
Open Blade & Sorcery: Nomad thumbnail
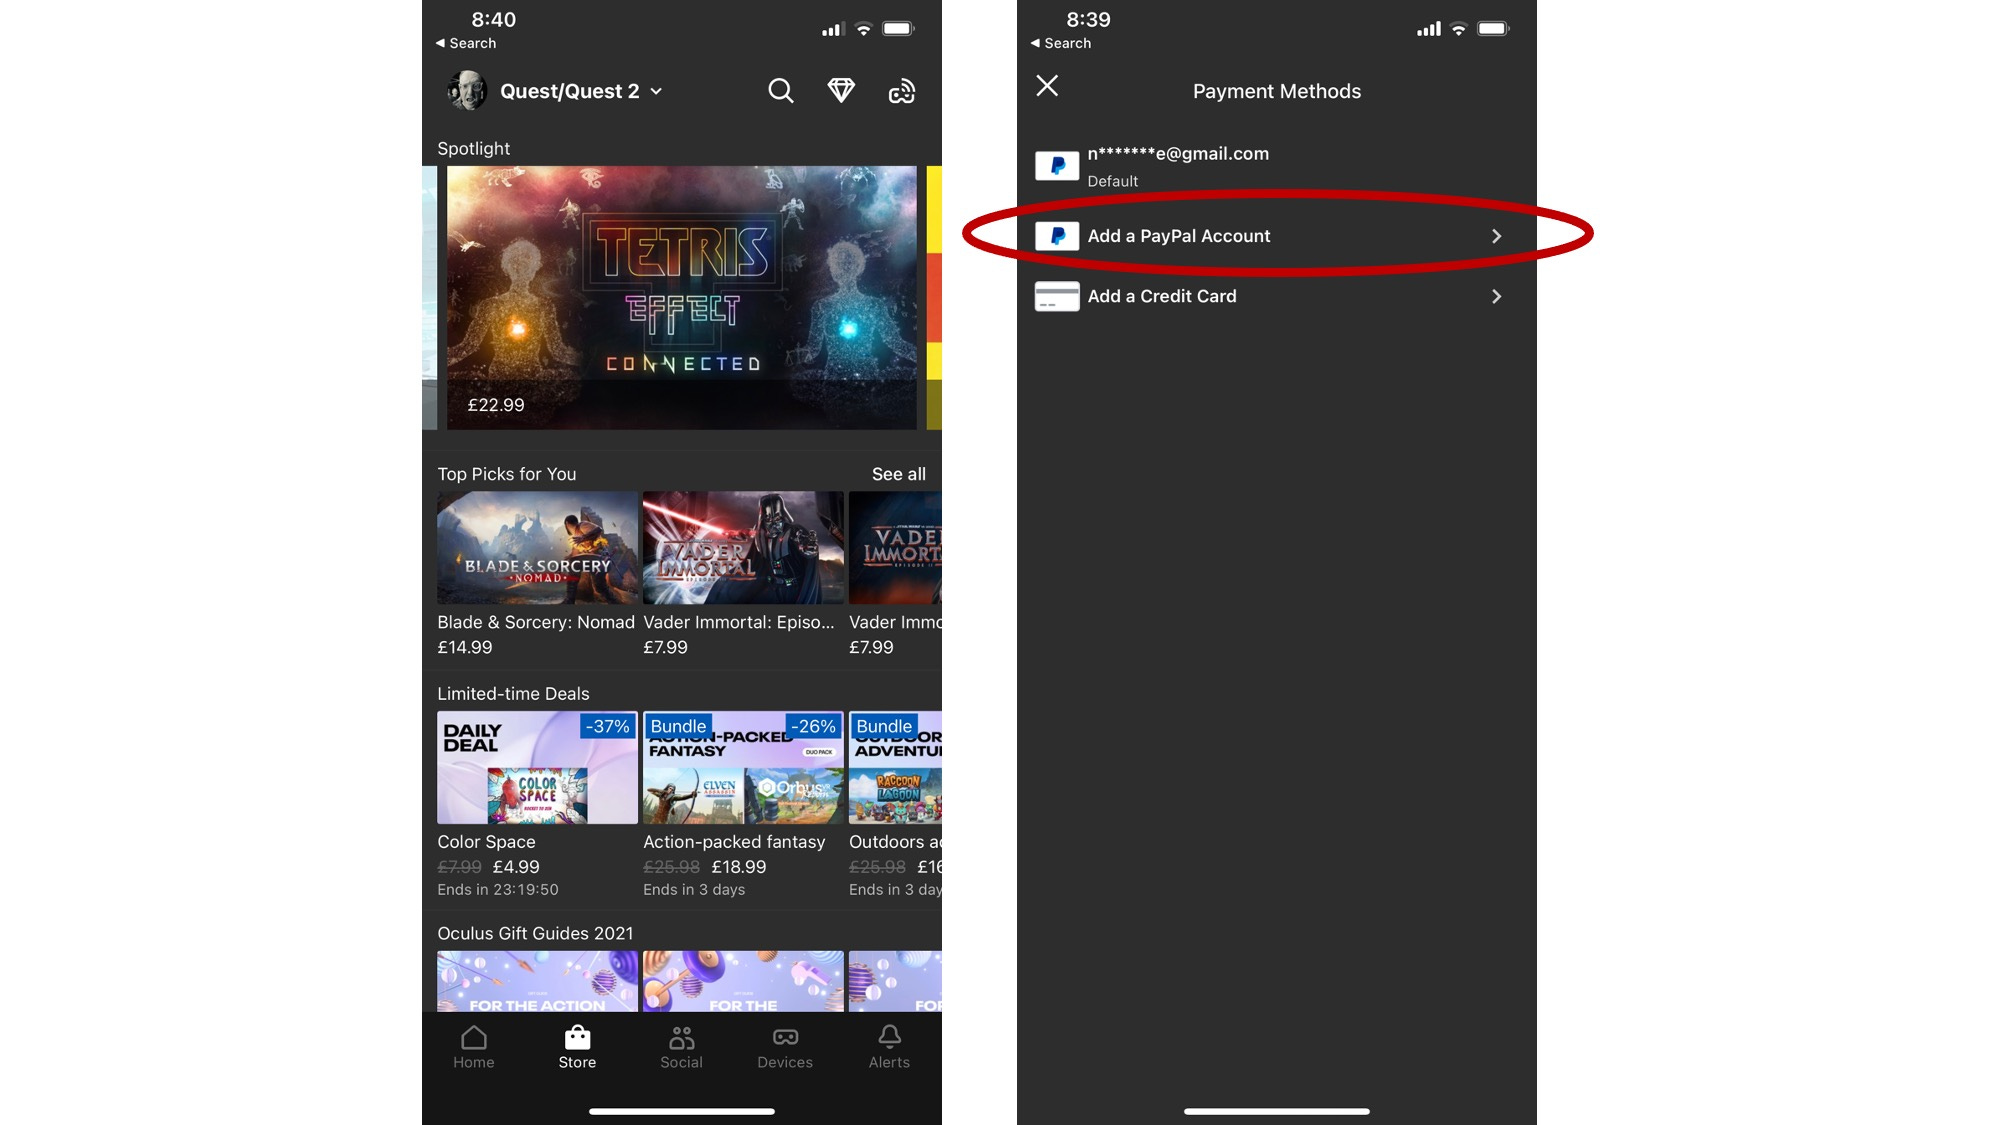point(537,547)
